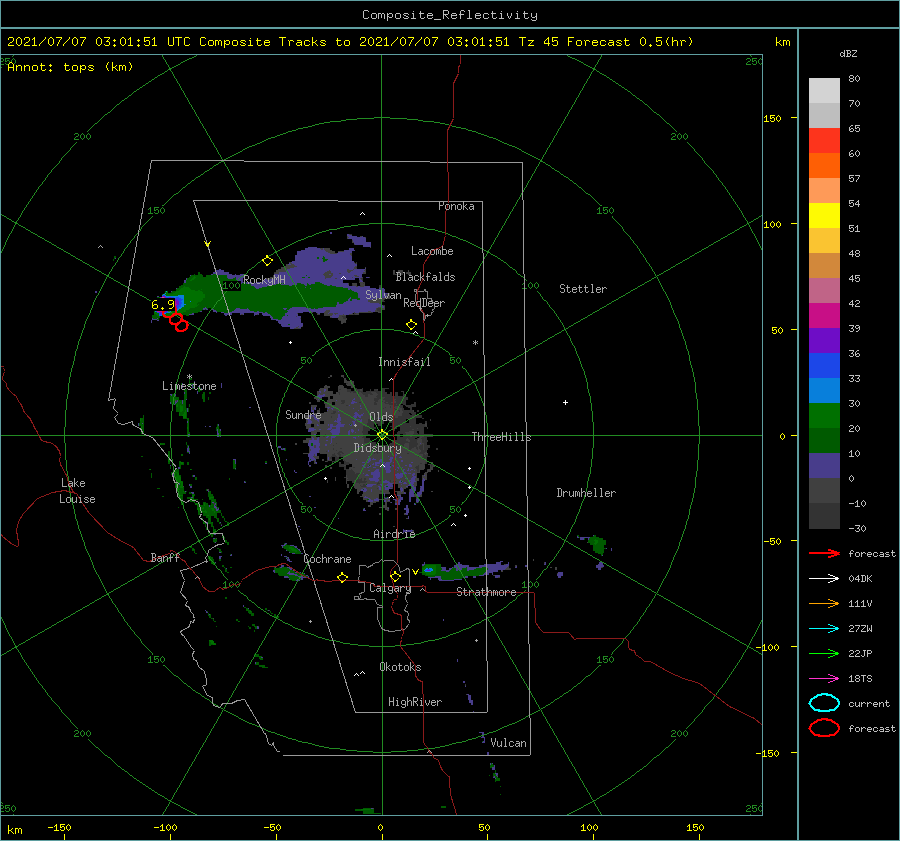Click the green 22JP arrow in legend
Viewport: 900px width, 841px height.
[824, 653]
